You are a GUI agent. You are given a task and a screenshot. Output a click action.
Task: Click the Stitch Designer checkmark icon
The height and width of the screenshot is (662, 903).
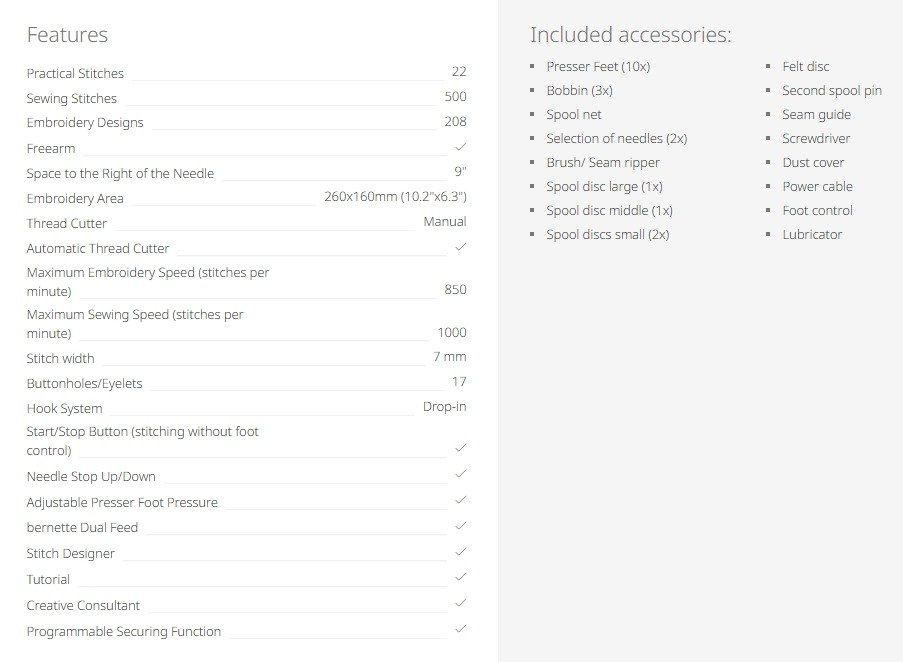point(460,551)
